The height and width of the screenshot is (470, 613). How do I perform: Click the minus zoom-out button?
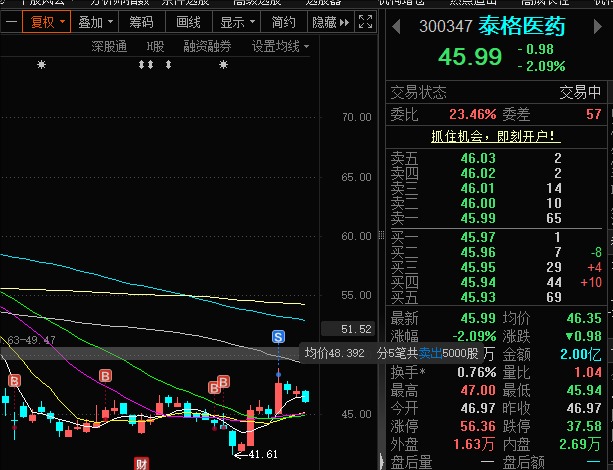11,22
